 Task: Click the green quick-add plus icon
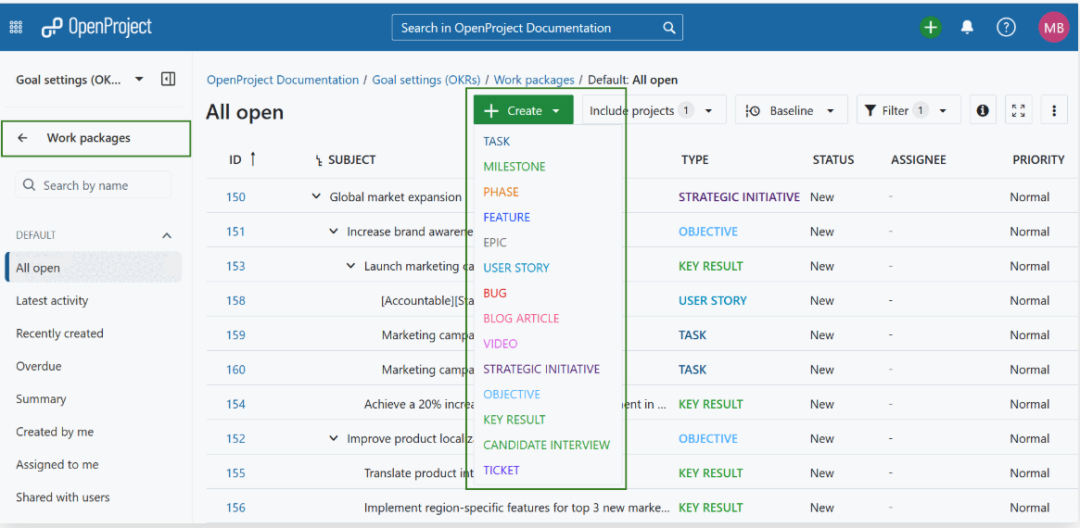(931, 27)
